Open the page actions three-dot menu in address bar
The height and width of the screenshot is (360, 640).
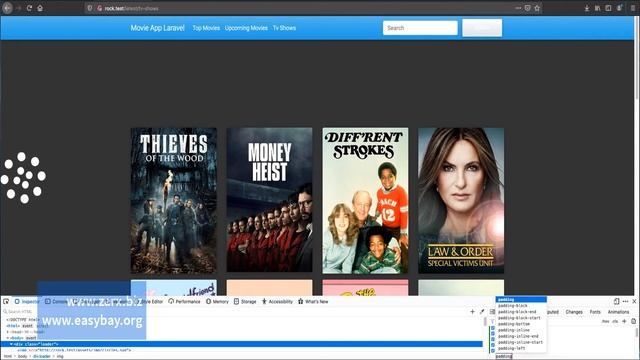pos(518,8)
